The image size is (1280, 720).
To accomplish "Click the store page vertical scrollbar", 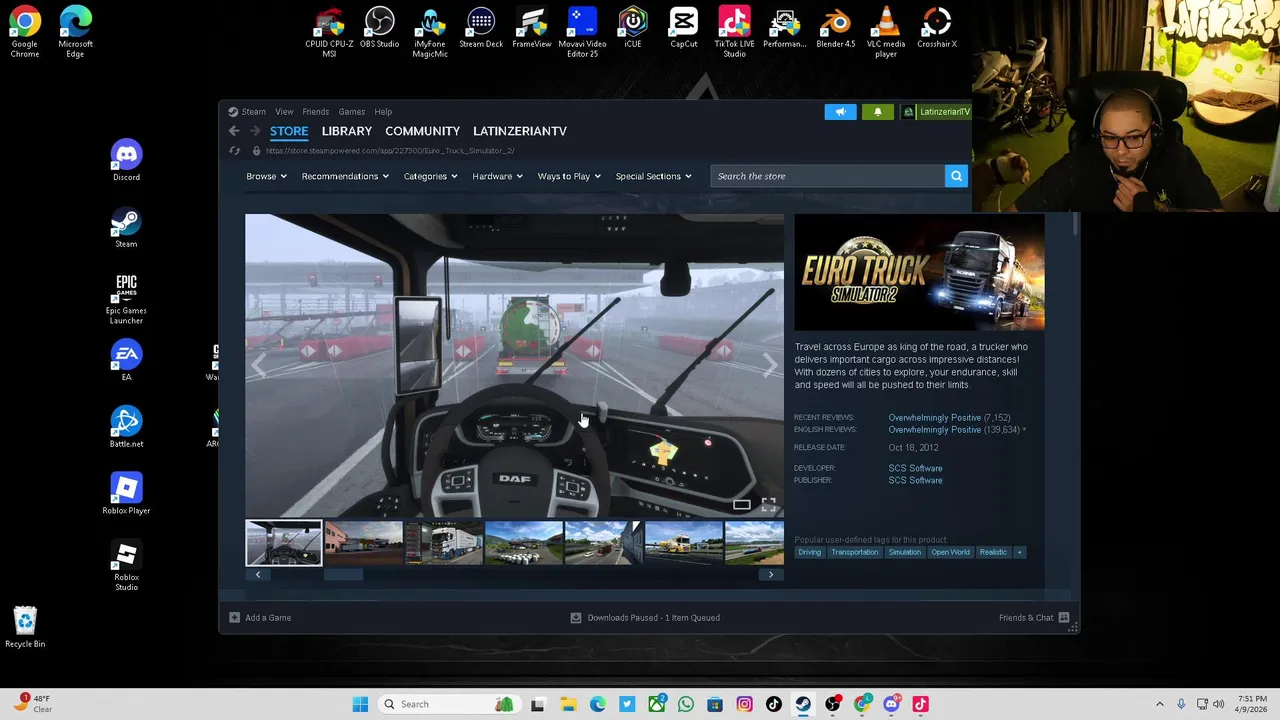I will coord(1075,225).
